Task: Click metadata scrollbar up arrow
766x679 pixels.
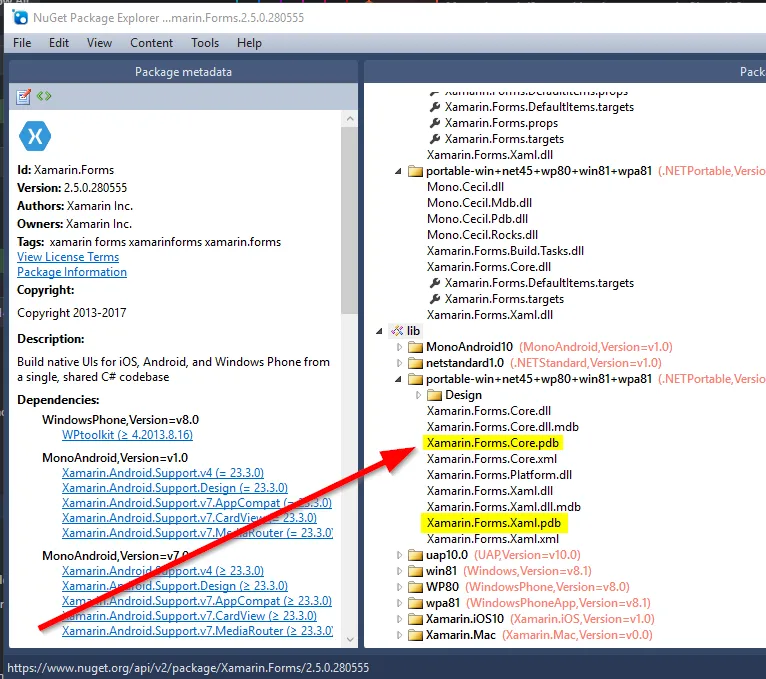Action: click(x=350, y=119)
